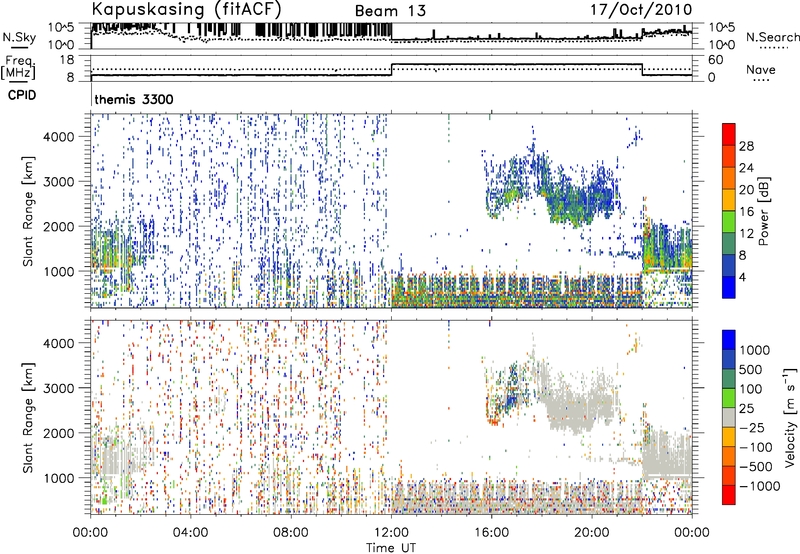Click the '-500' tick on velocity colorbar
This screenshot has height=554, width=800.
[756, 466]
